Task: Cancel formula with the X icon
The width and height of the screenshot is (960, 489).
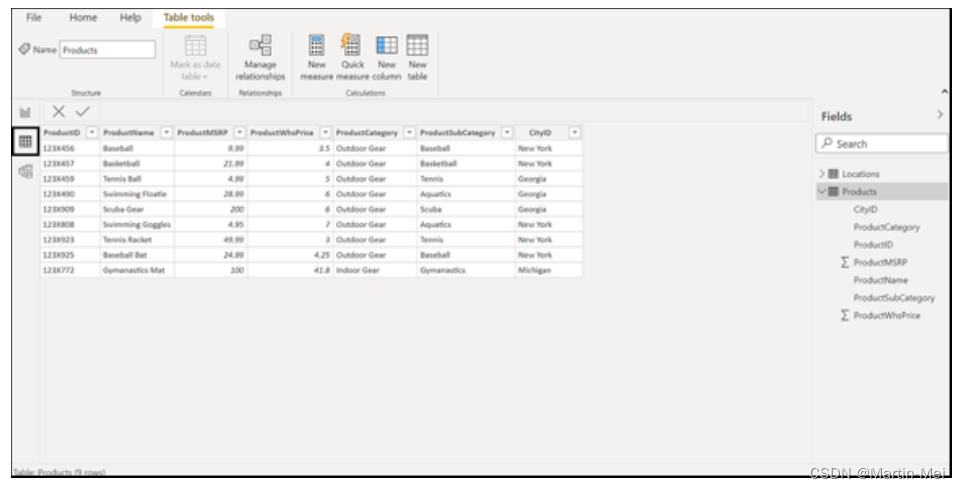Action: coord(59,111)
